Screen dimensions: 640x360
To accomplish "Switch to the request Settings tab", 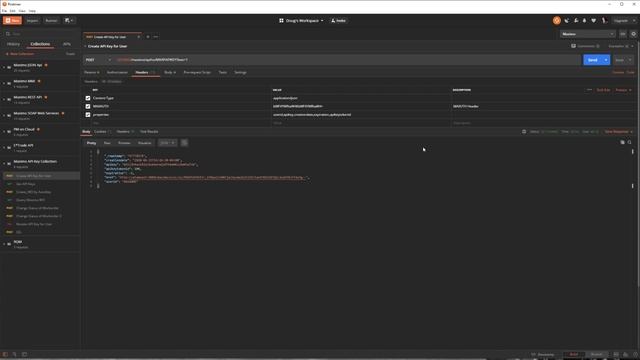I will 240,73.
